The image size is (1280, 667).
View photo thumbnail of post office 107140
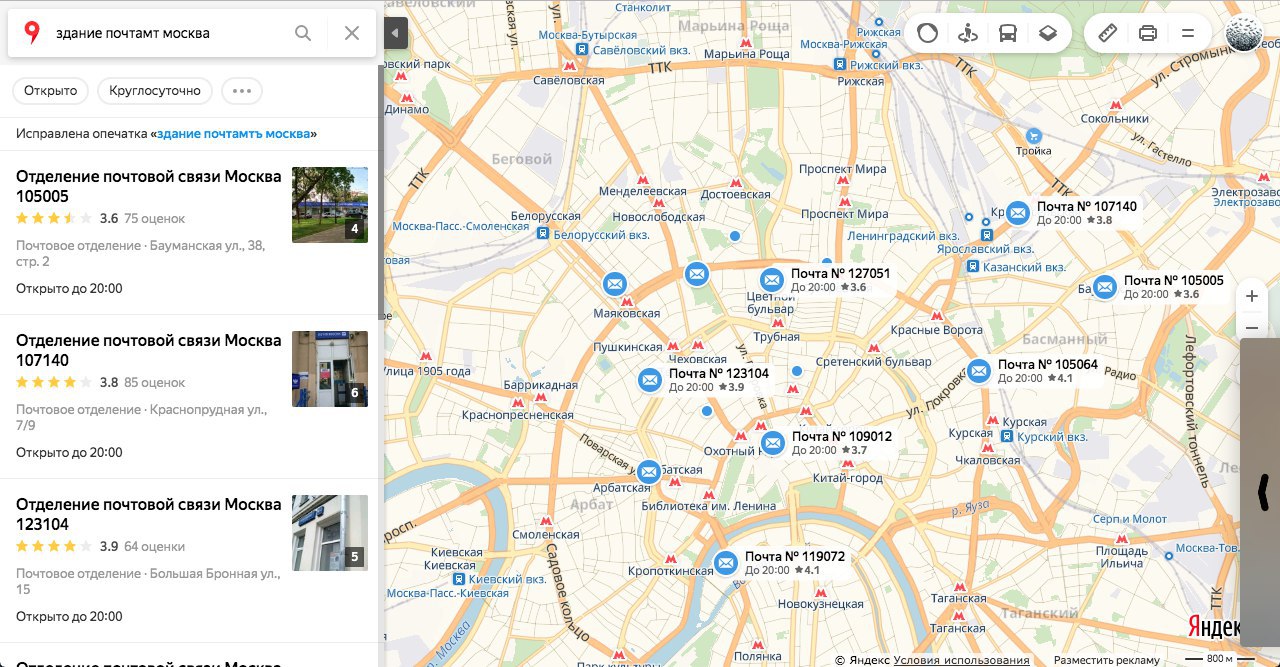330,369
